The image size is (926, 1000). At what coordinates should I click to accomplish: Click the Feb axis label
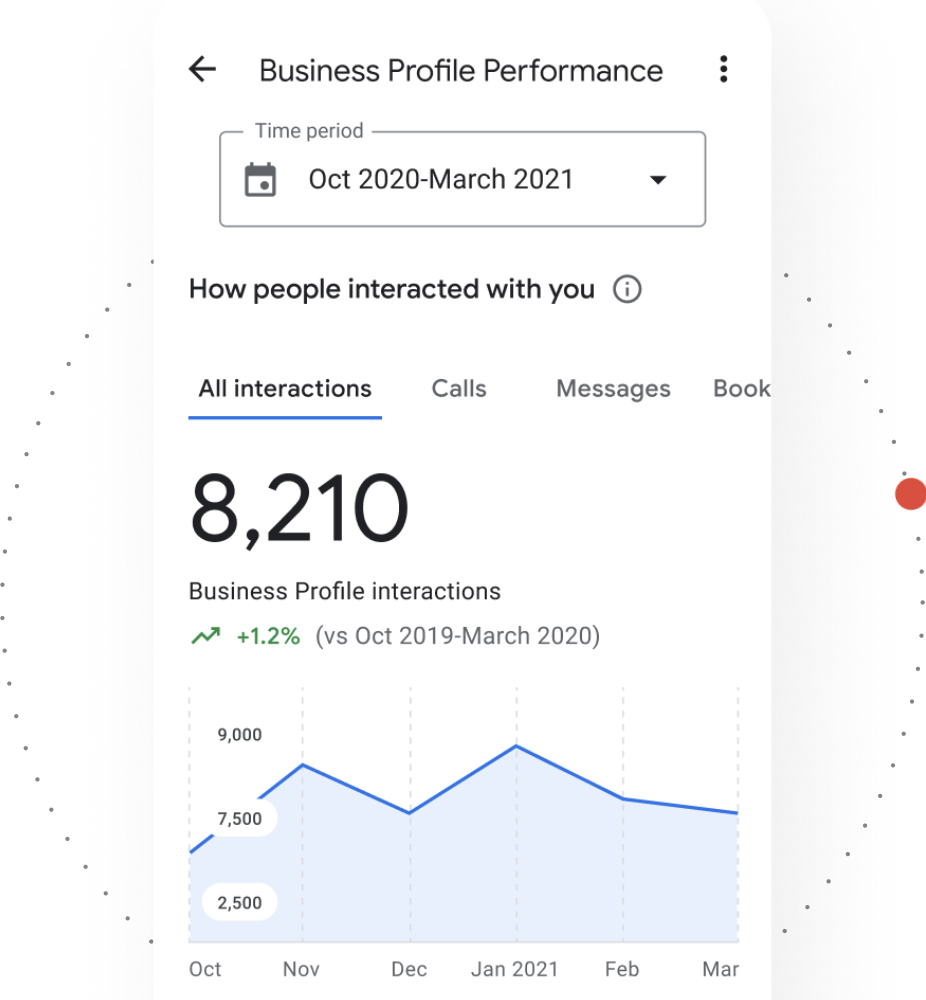click(x=622, y=969)
